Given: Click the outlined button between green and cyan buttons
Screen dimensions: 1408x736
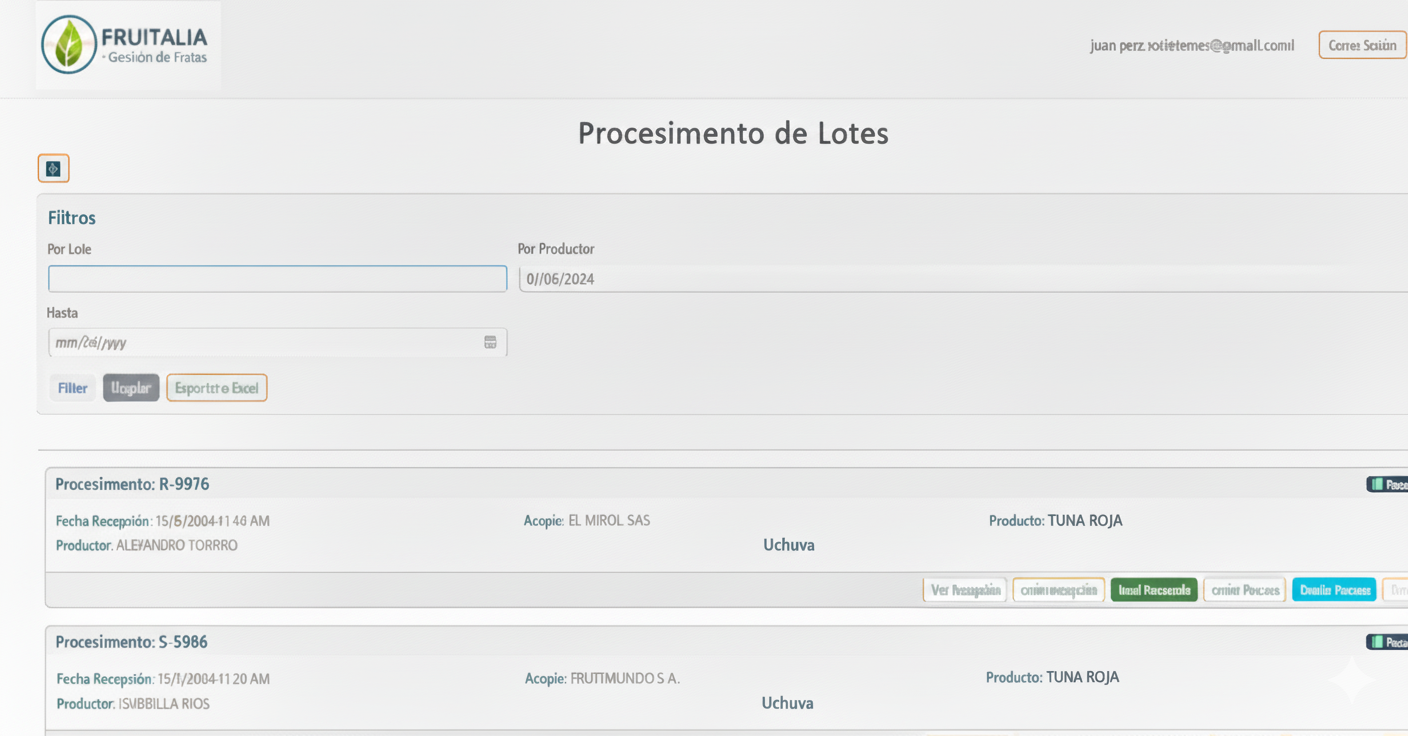Looking at the screenshot, I should click(x=1244, y=590).
